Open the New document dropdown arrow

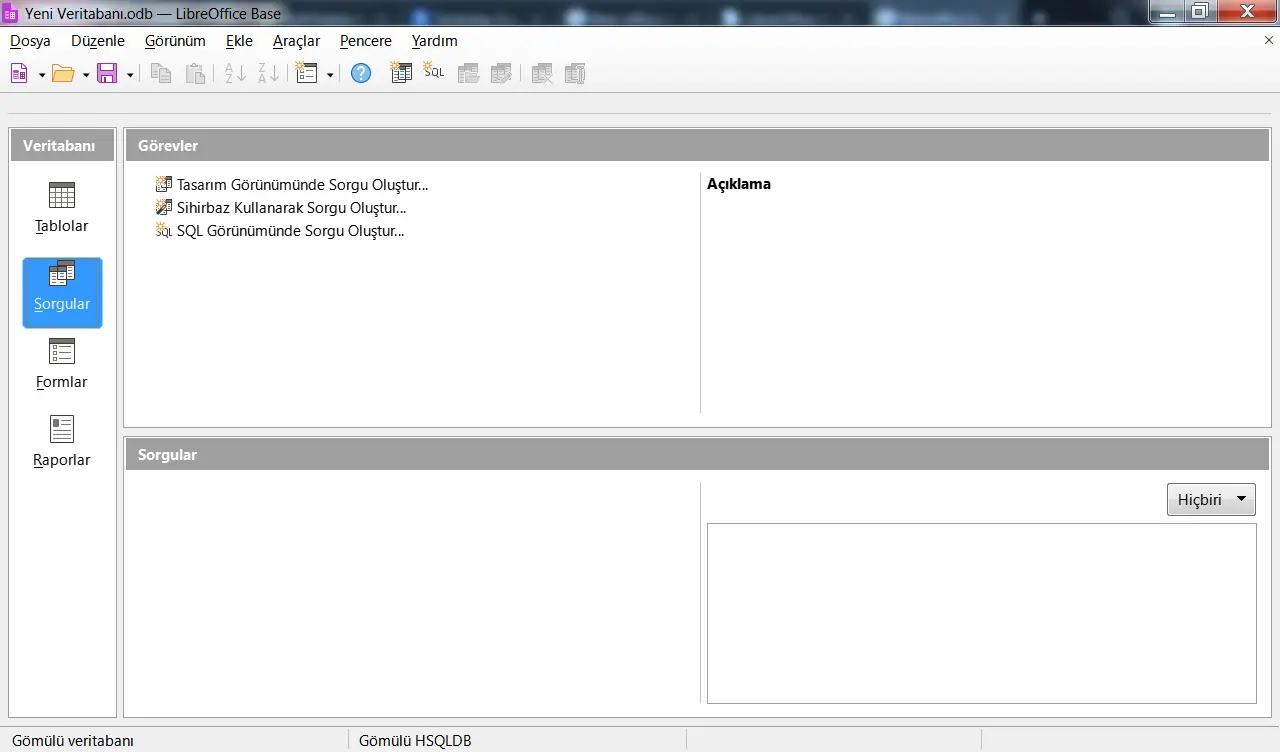tap(41, 74)
